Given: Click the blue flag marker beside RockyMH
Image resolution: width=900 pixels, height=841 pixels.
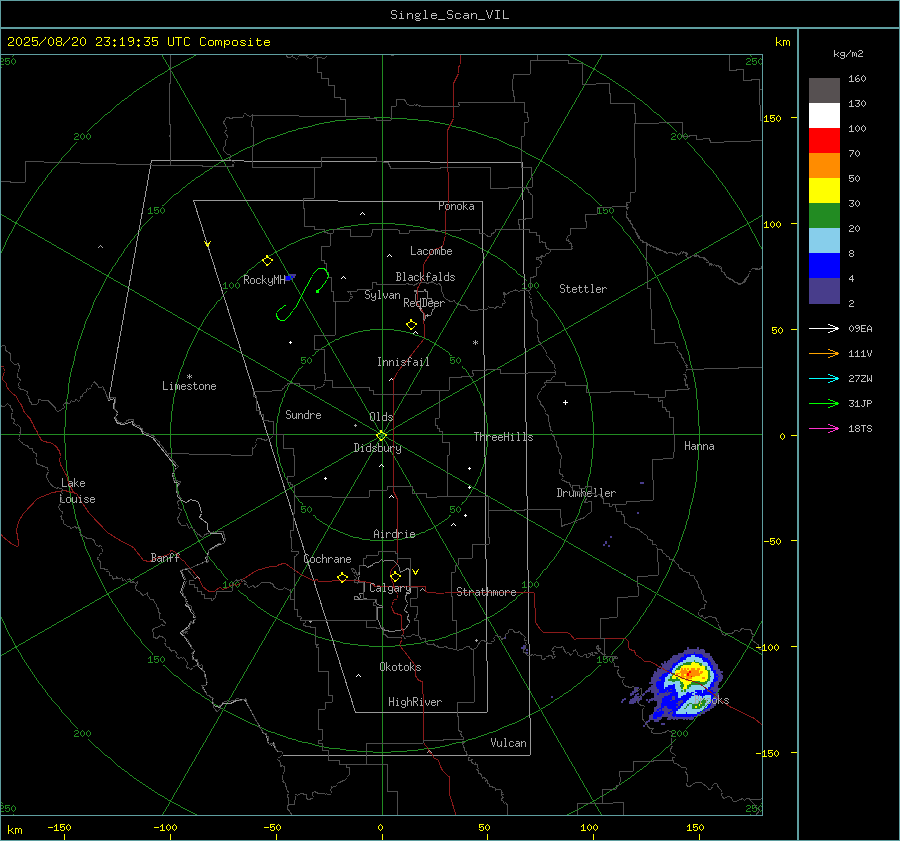Looking at the screenshot, I should (290, 278).
